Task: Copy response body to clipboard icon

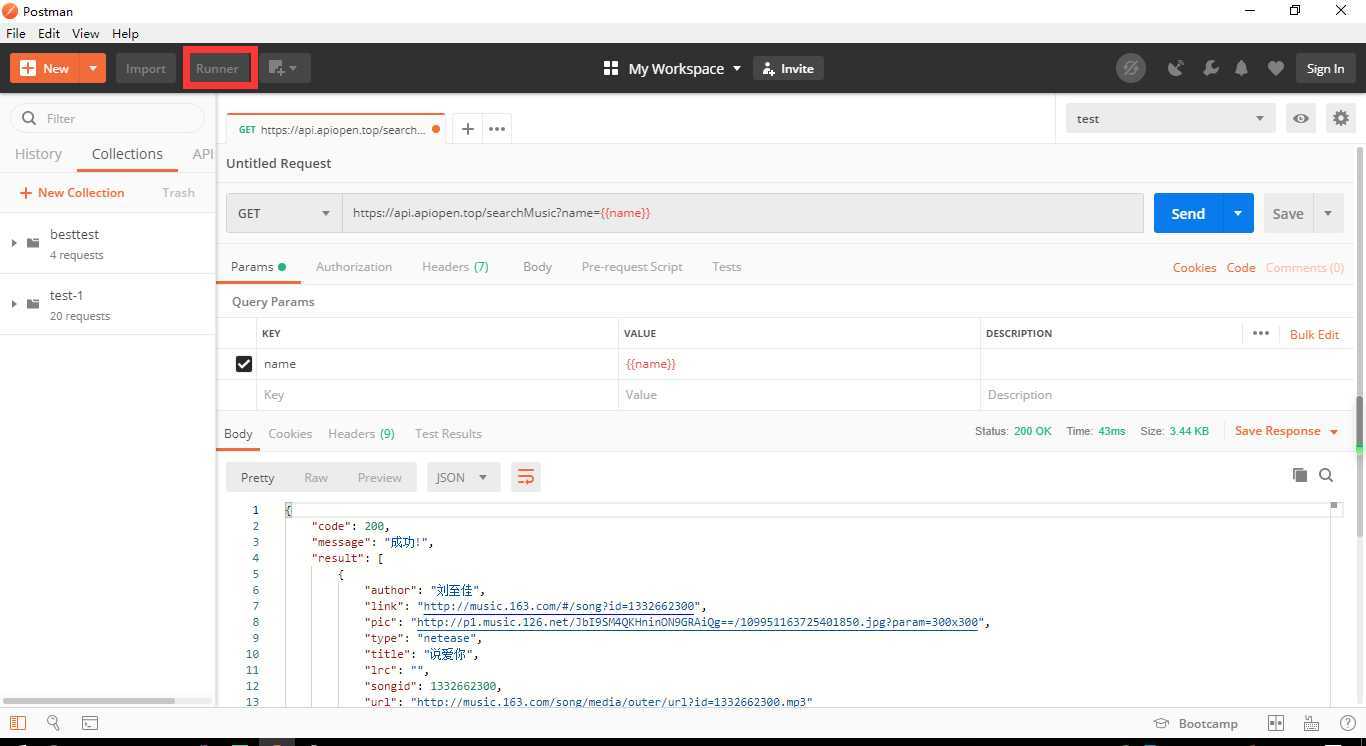Action: tap(1300, 475)
